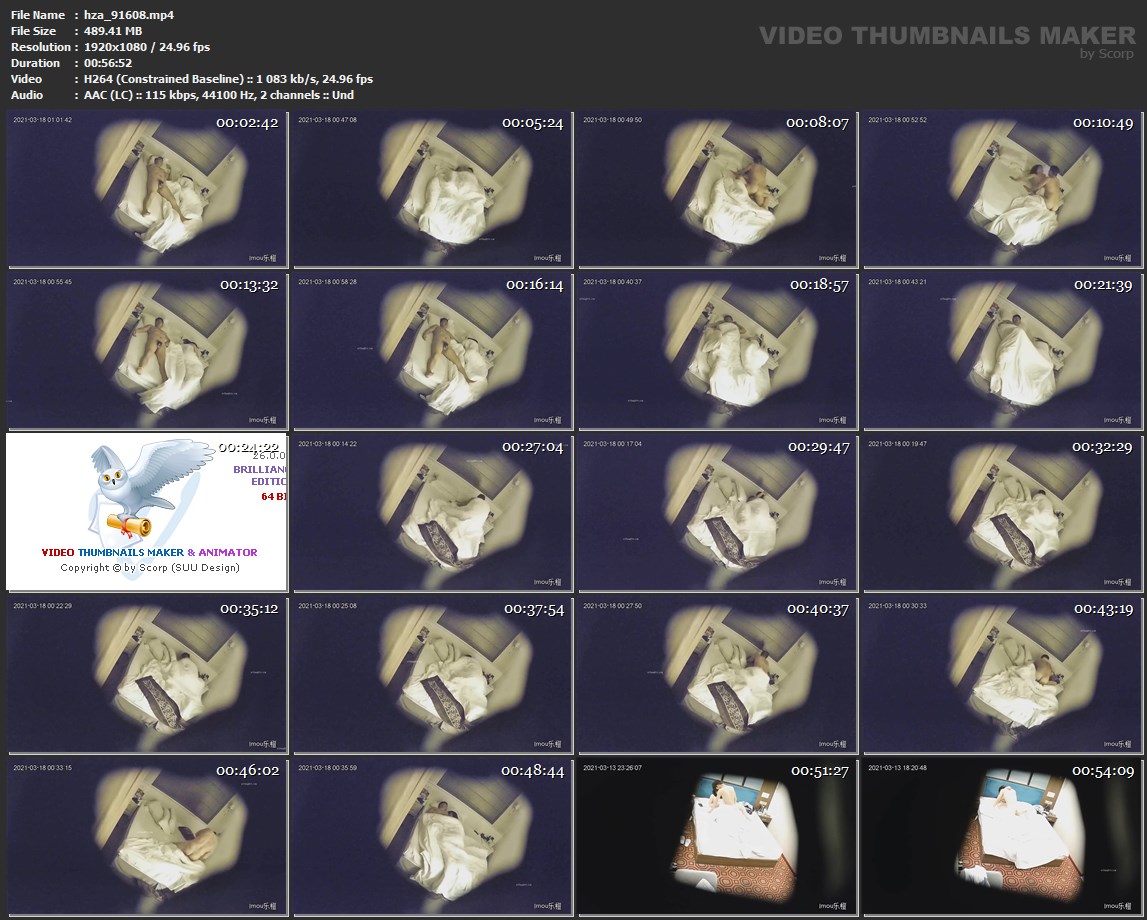The width and height of the screenshot is (1147, 920).
Task: Pick the frame at 00:32:29
Action: pos(1002,513)
